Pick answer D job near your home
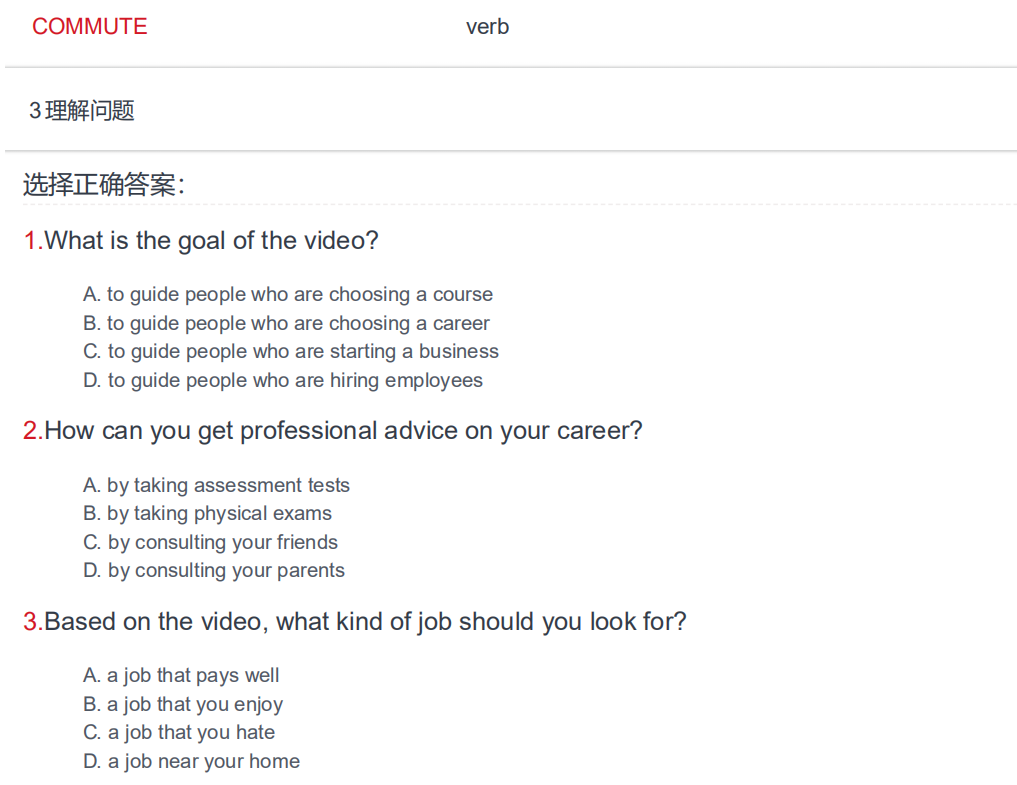Viewport: 1017px width, 785px height. (x=191, y=761)
